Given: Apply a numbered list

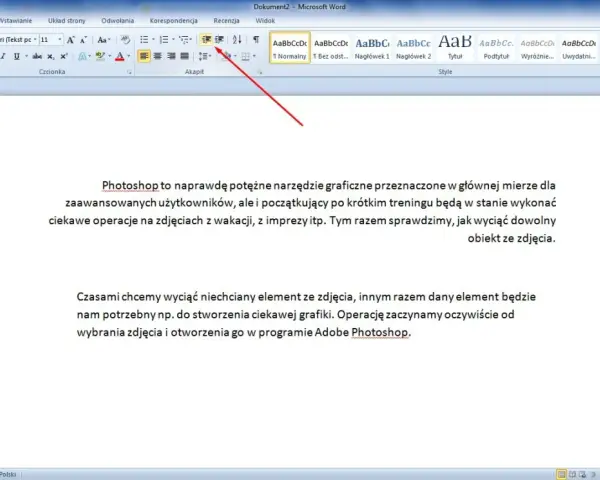Looking at the screenshot, I should click(x=164, y=40).
